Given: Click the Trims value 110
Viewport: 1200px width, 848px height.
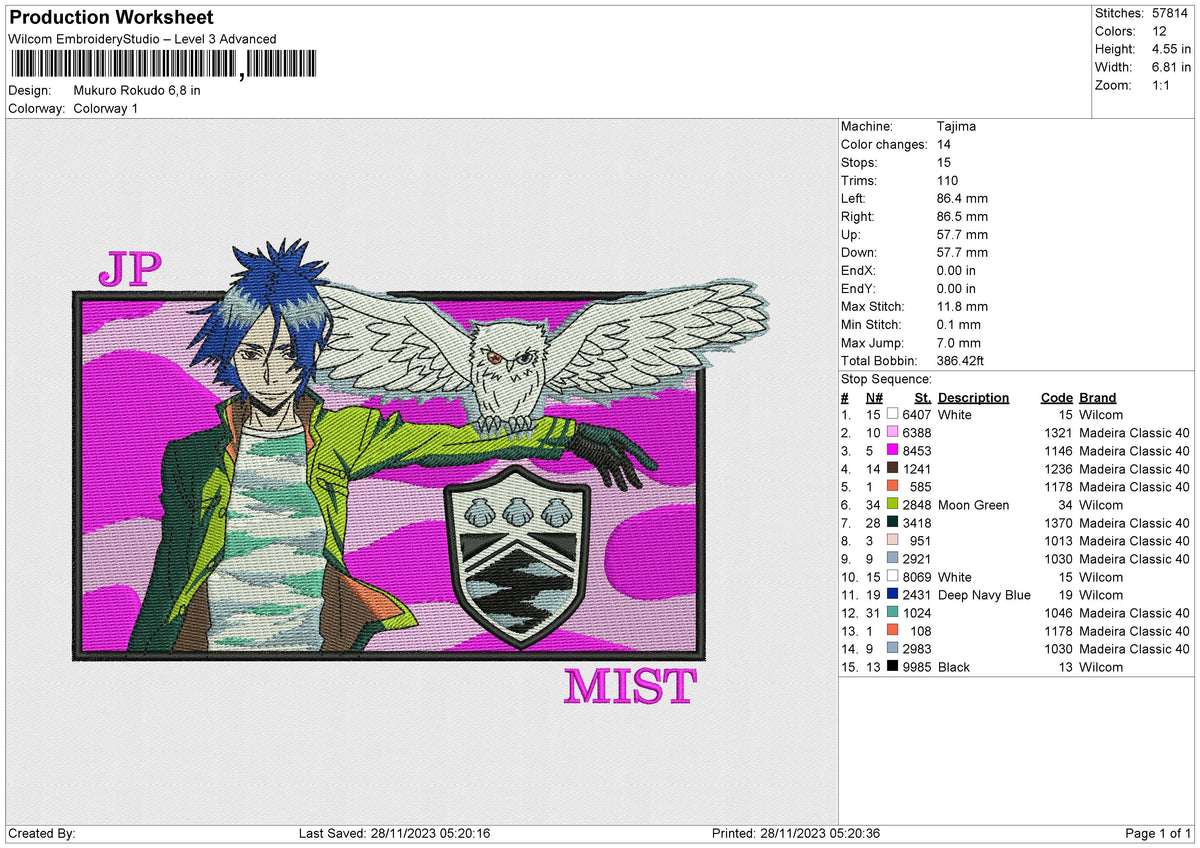Looking at the screenshot, I should 947,181.
